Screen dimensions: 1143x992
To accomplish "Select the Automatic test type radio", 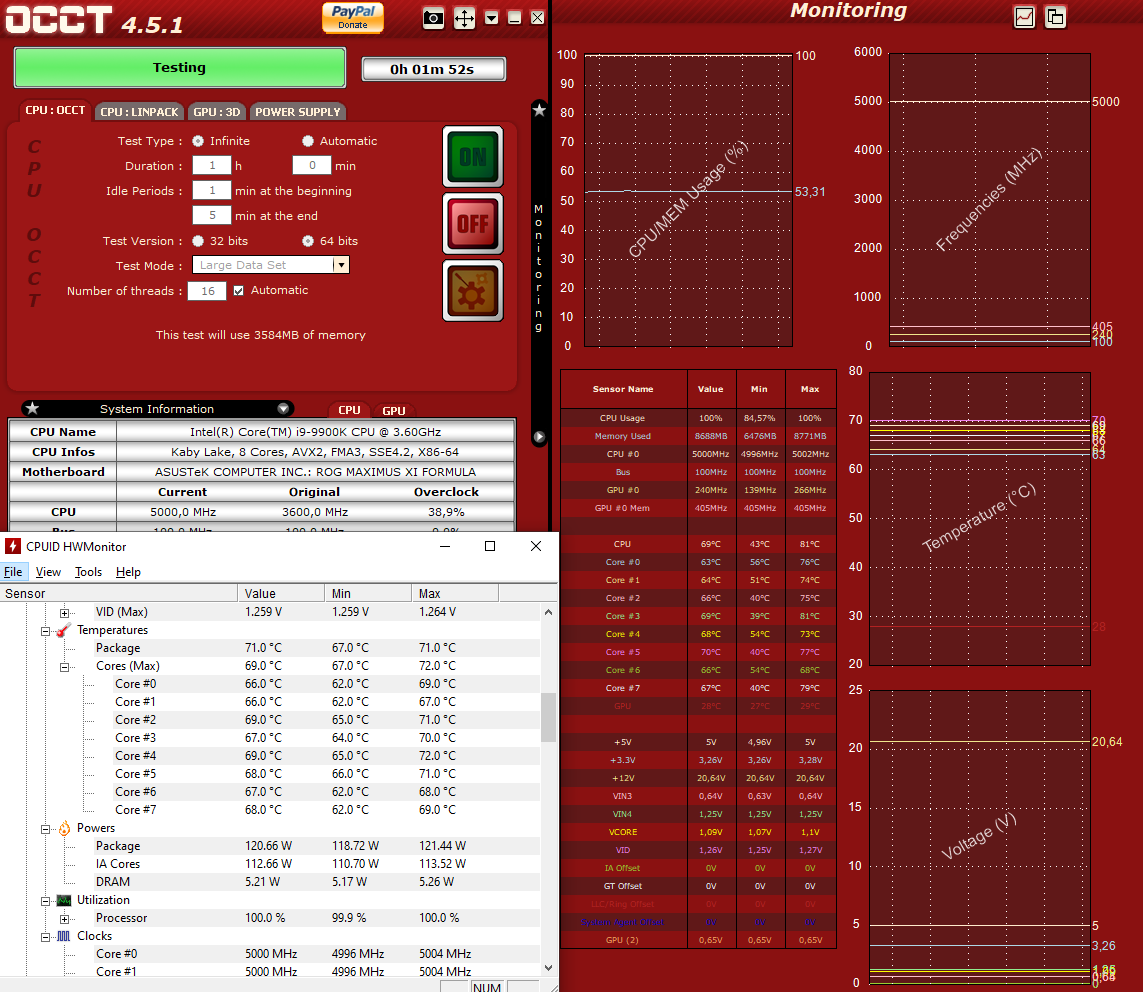I will (x=308, y=141).
